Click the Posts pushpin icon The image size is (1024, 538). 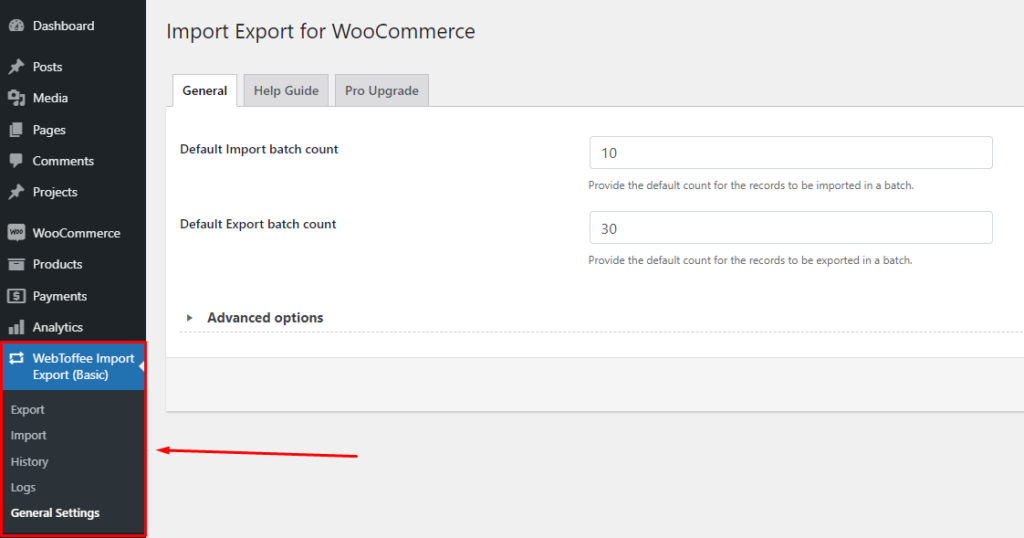[16, 67]
